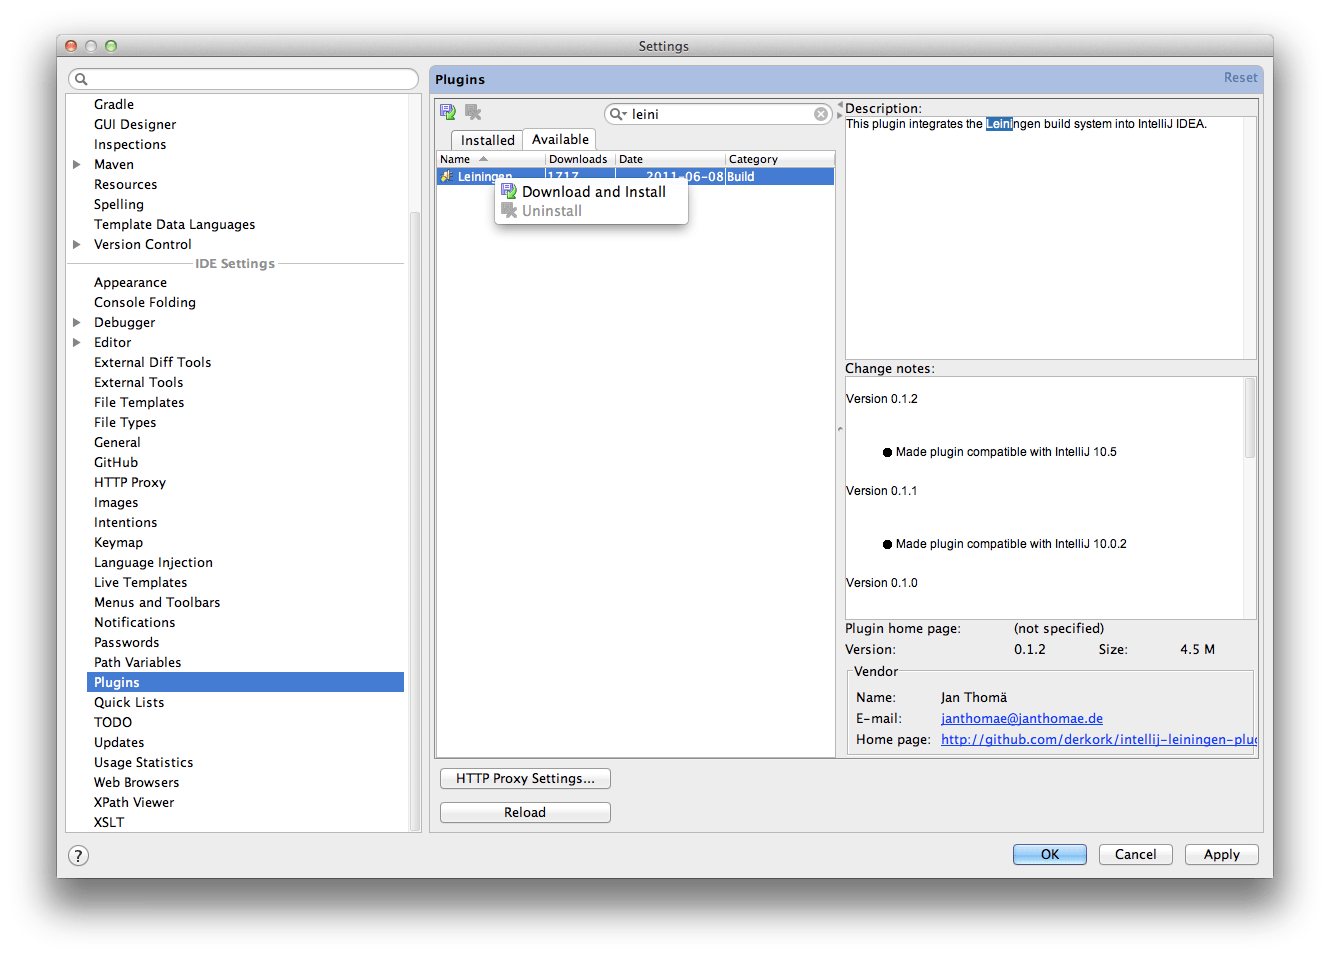Click the settings search magnifier icon
The height and width of the screenshot is (957, 1330).
pyautogui.click(x=82, y=79)
